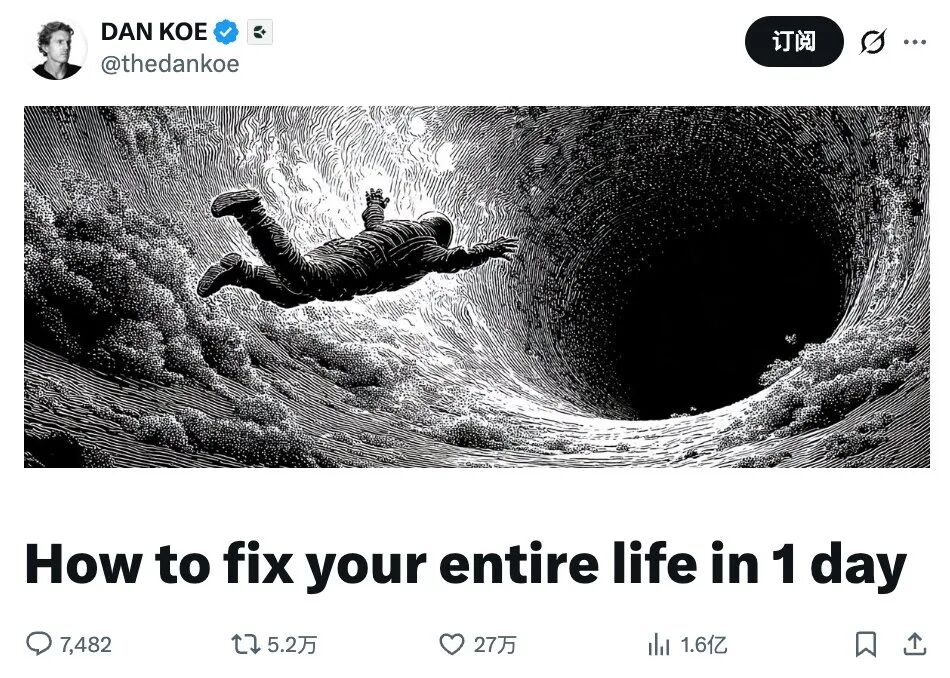The width and height of the screenshot is (950, 678).
Task: Click the 5.2万 repost count
Action: [x=292, y=645]
